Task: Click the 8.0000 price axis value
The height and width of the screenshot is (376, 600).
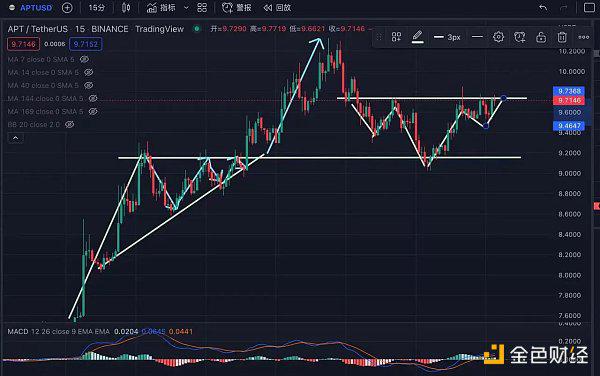Action: click(570, 275)
